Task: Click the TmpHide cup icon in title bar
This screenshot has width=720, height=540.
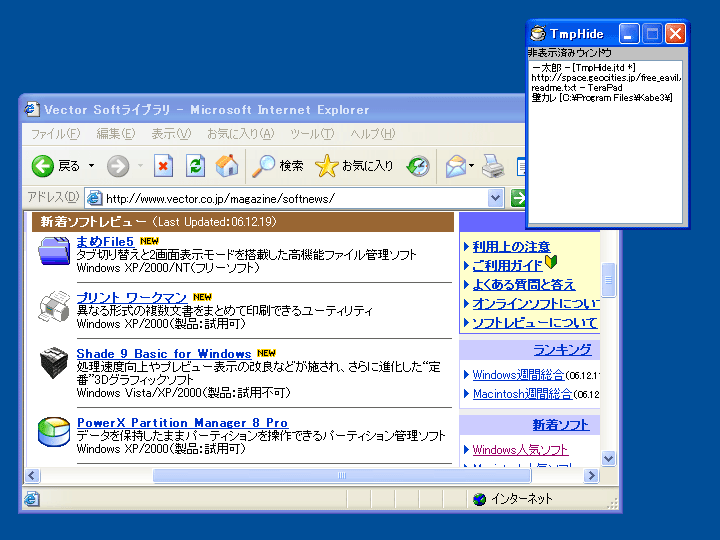Action: pos(538,34)
